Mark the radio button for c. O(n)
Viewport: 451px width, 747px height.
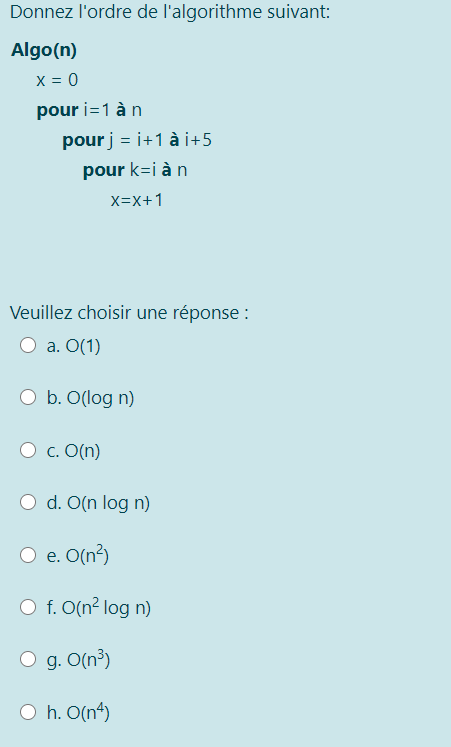click(x=28, y=450)
